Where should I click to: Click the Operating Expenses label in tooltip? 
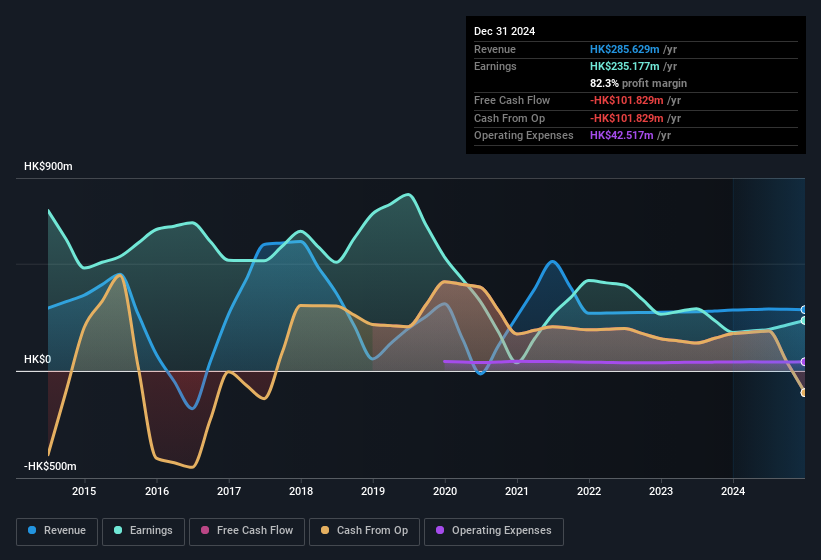524,136
